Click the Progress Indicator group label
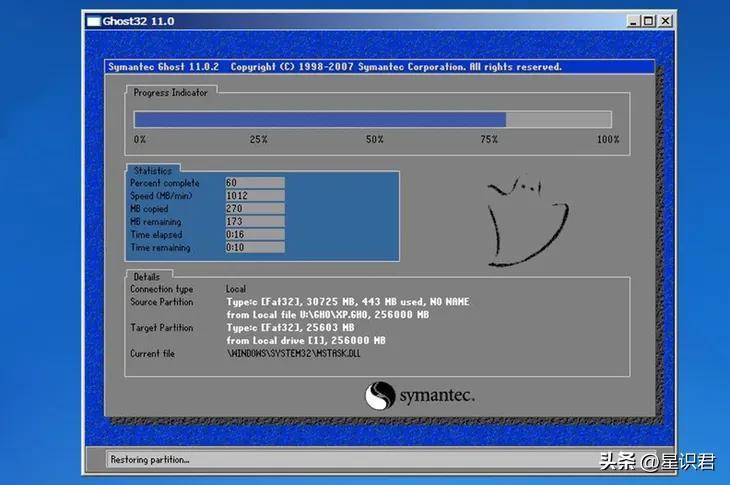Viewport: 730px width, 485px height. (x=170, y=93)
